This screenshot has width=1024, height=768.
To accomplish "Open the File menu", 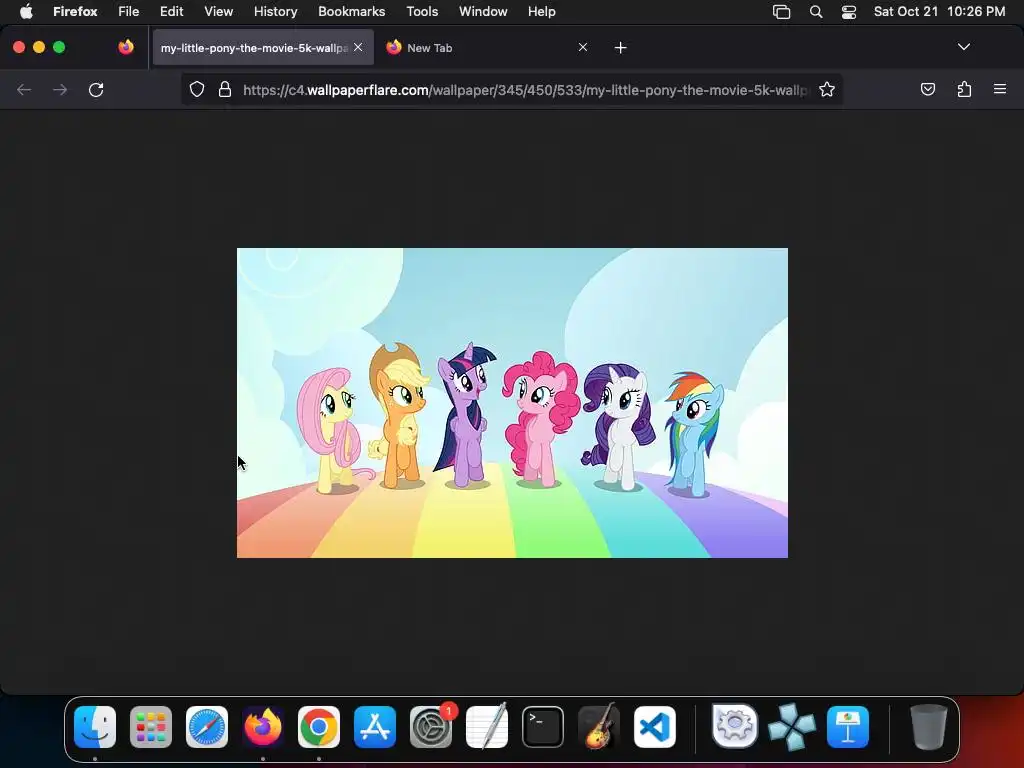I will (x=129, y=11).
